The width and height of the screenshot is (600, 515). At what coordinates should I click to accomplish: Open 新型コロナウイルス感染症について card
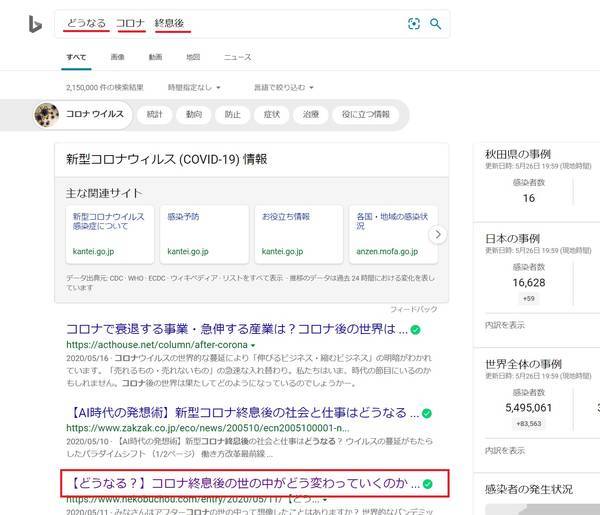(110, 235)
